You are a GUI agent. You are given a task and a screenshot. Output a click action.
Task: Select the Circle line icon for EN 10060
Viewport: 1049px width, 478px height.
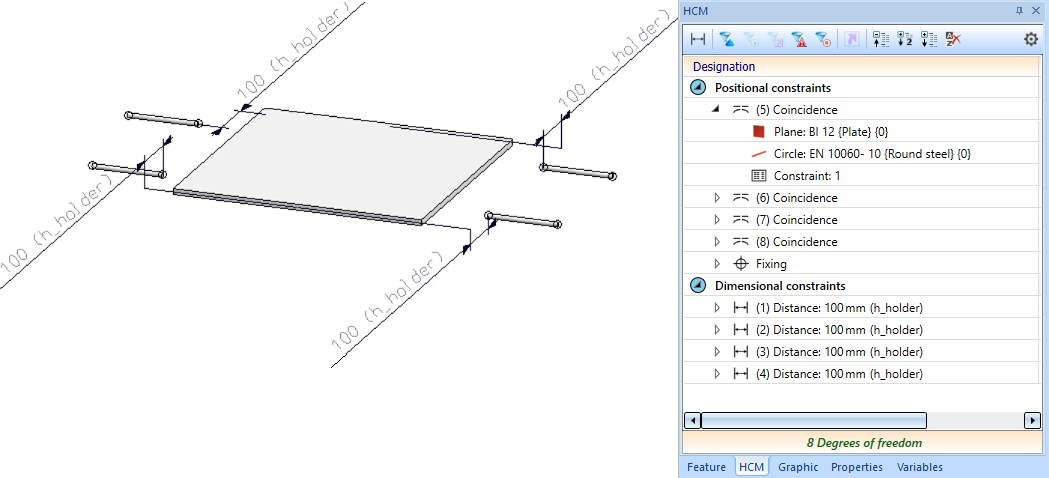pos(758,153)
